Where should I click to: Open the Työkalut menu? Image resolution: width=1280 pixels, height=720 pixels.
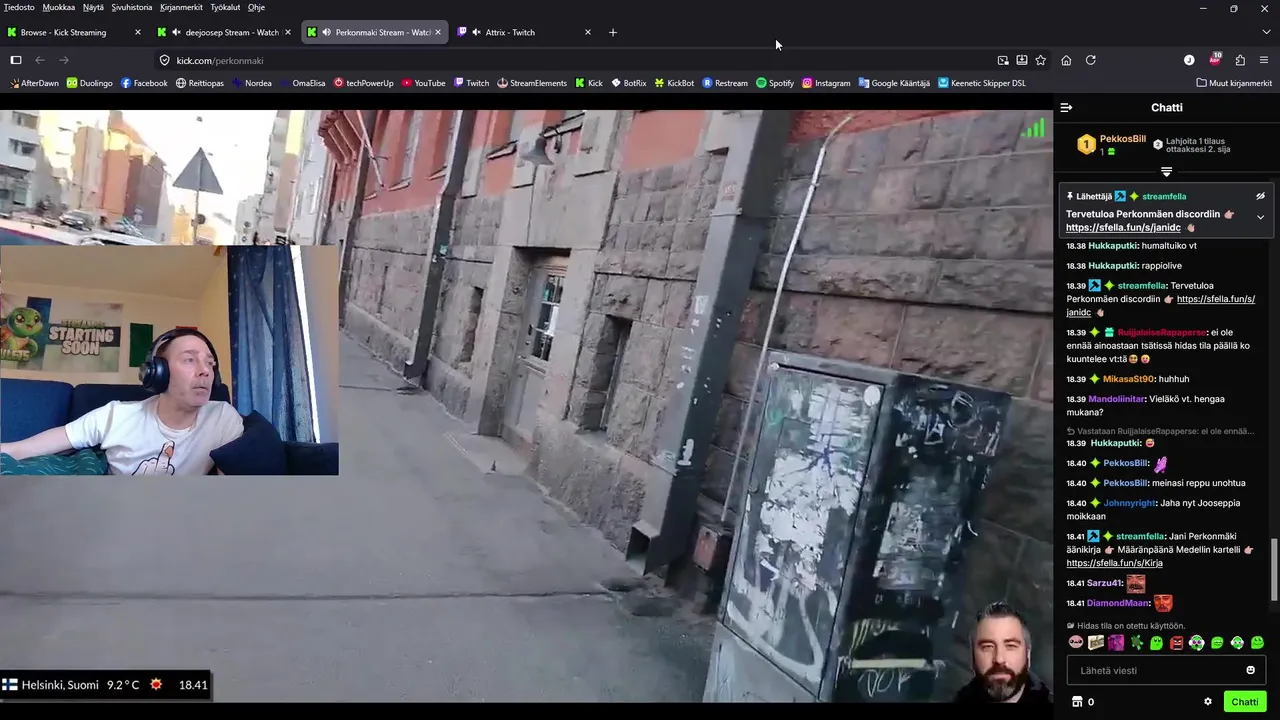(225, 7)
